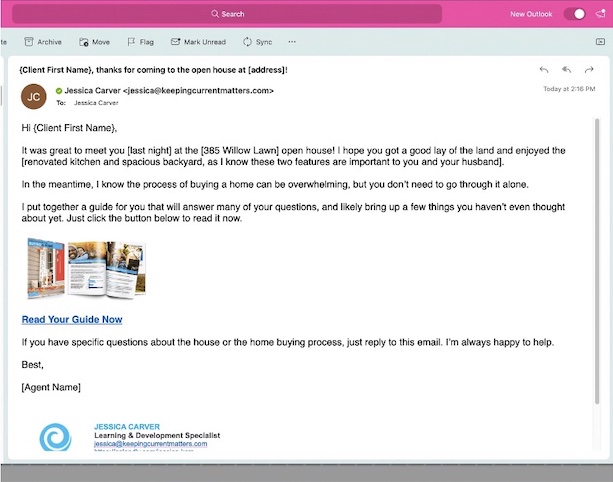Viewport: 613px width, 482px height.
Task: Click the Archive toolbar button
Action: click(42, 42)
